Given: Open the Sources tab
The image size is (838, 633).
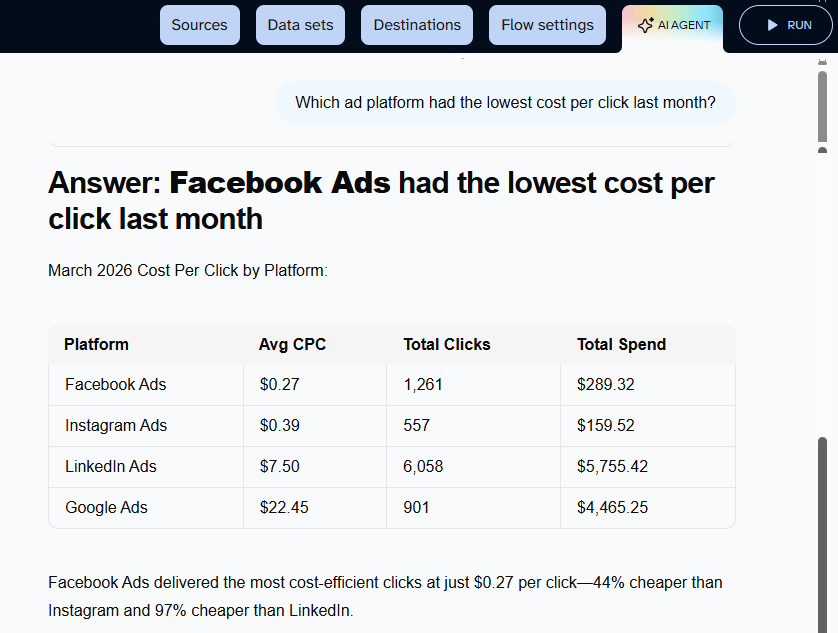Looking at the screenshot, I should tap(199, 25).
